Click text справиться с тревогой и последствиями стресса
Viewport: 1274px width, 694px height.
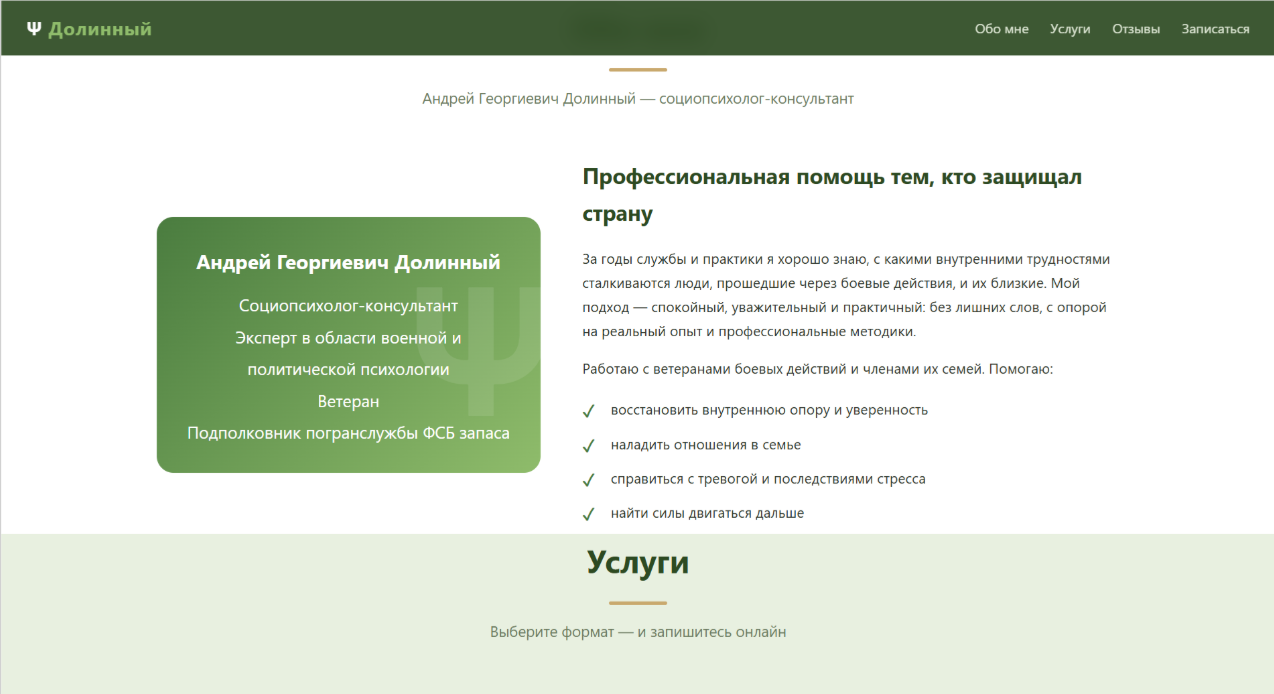[x=768, y=479]
